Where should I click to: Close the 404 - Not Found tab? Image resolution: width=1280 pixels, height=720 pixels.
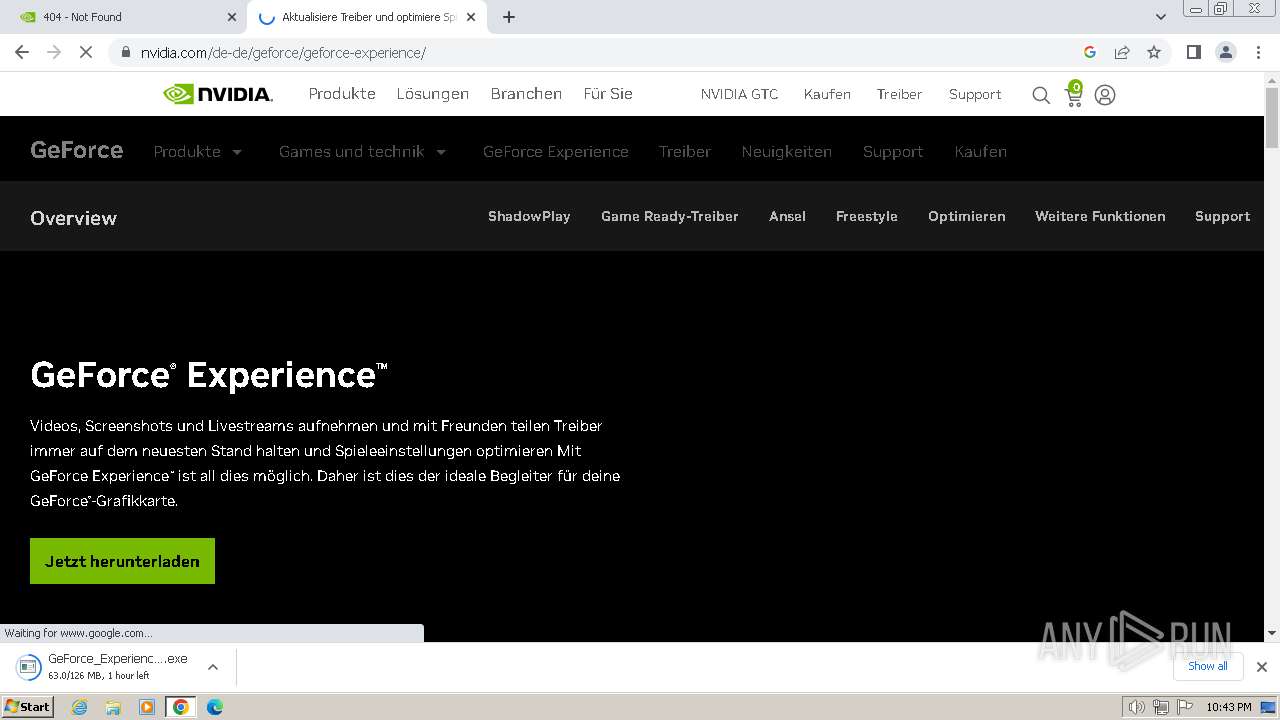point(232,17)
